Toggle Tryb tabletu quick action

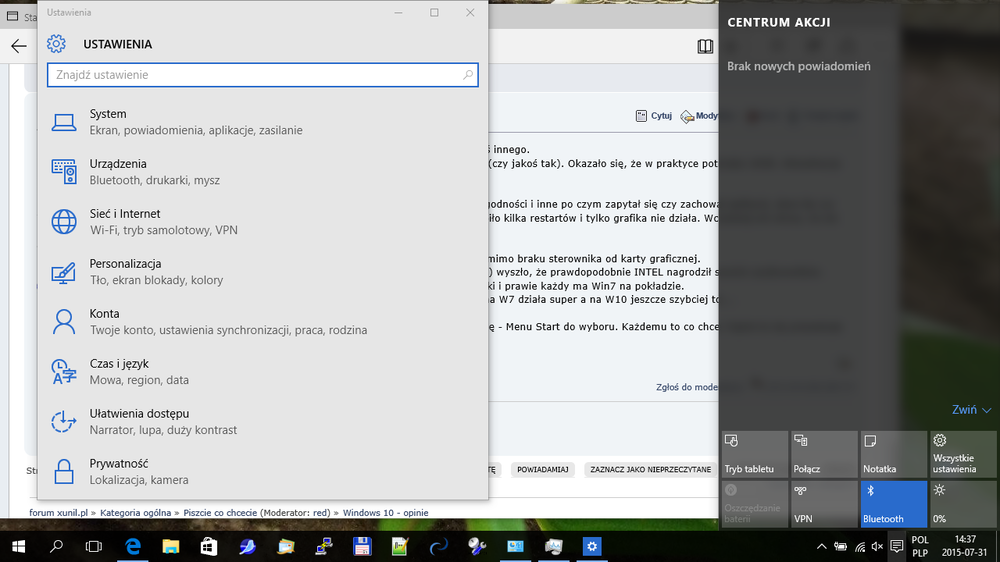[754, 454]
